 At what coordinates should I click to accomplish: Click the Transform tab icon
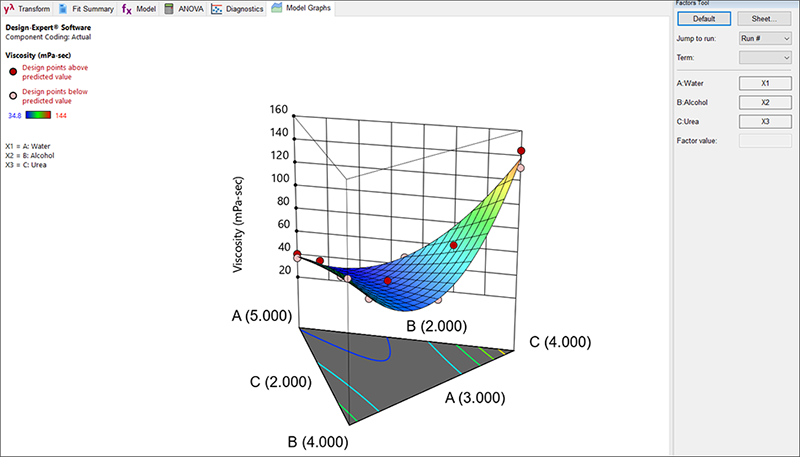click(x=9, y=8)
